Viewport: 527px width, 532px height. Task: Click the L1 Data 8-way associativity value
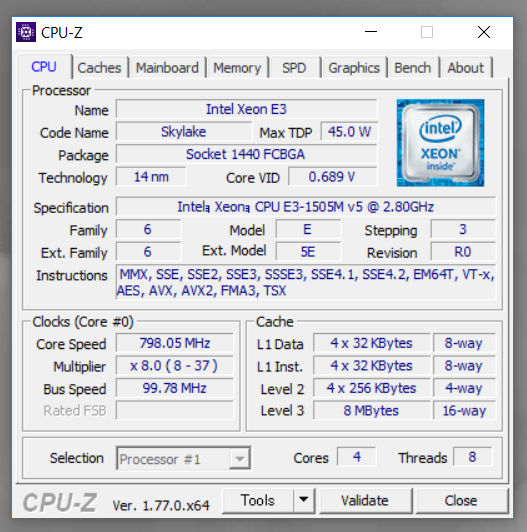[x=464, y=343]
